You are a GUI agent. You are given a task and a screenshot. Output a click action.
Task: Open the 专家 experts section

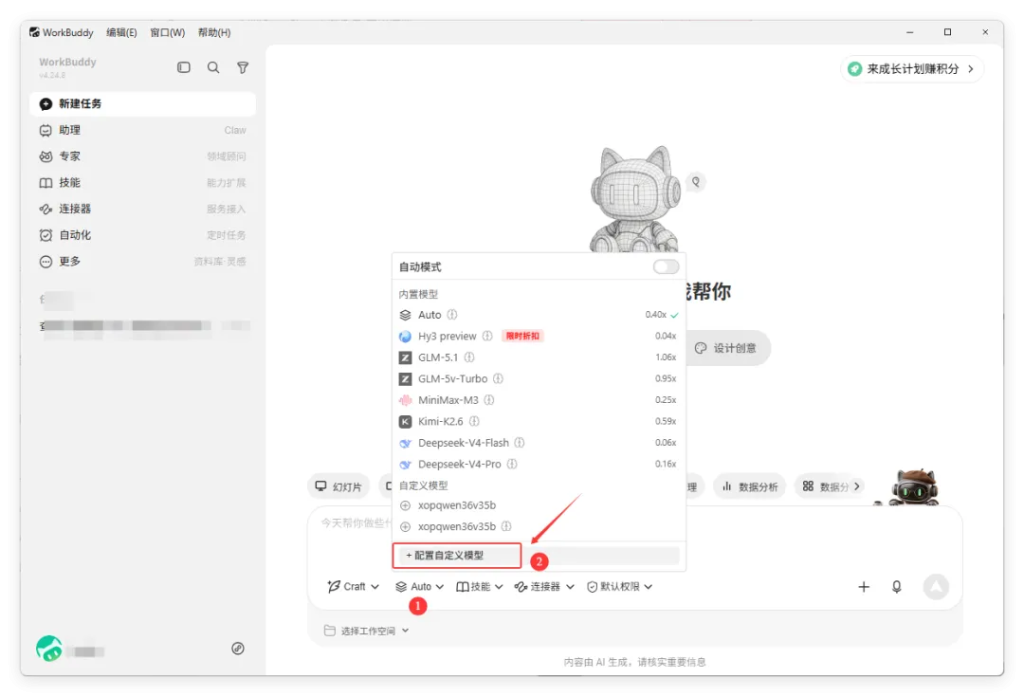(142, 156)
